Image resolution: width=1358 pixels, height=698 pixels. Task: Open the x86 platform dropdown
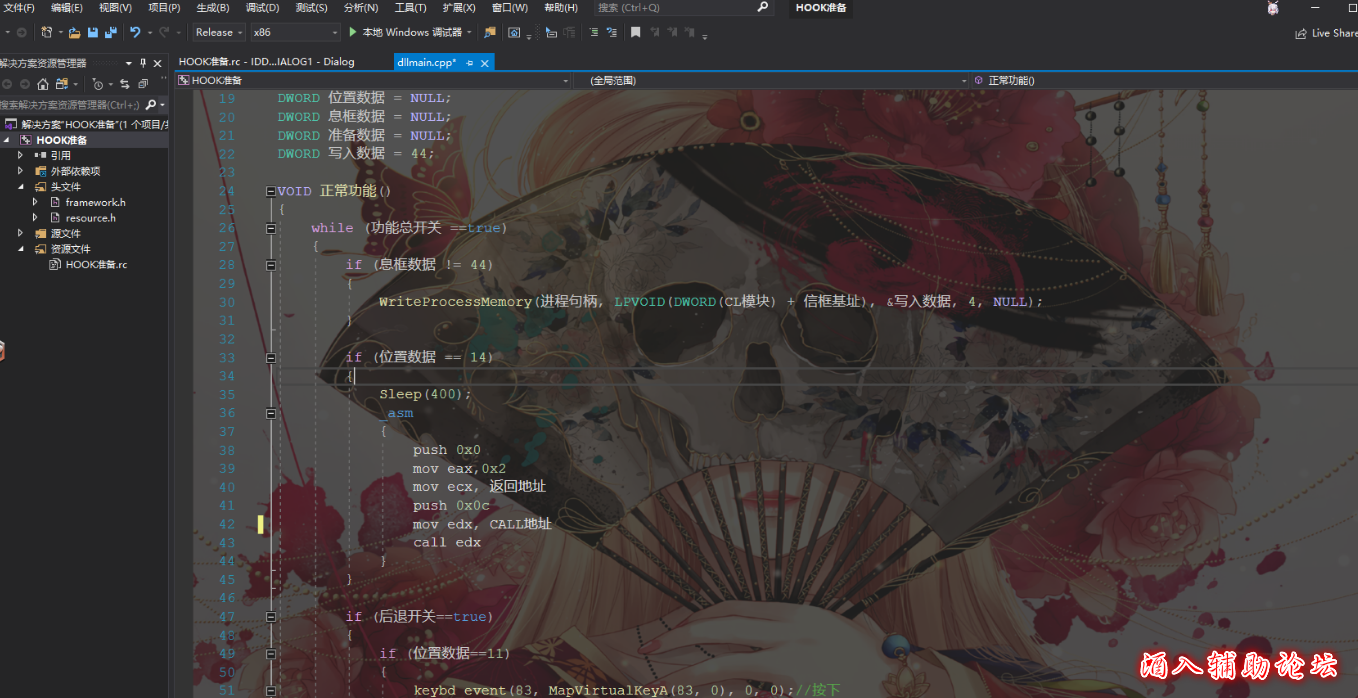[292, 32]
